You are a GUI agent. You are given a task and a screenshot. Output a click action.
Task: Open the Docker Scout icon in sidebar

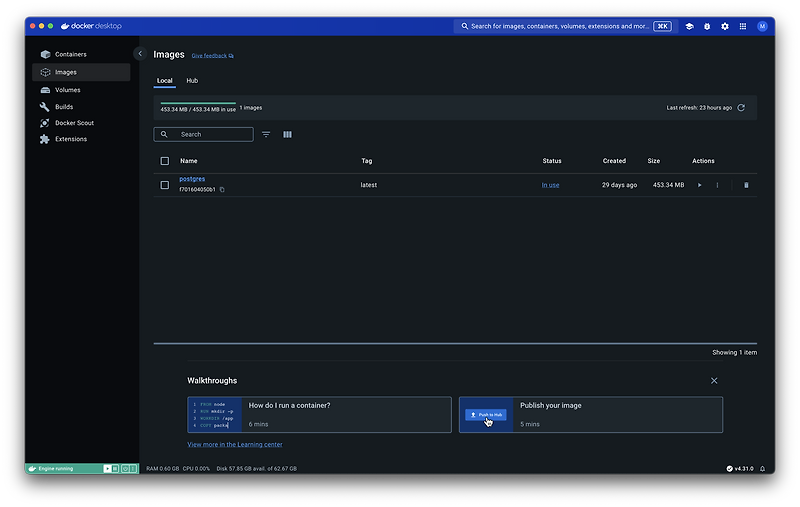click(x=45, y=123)
